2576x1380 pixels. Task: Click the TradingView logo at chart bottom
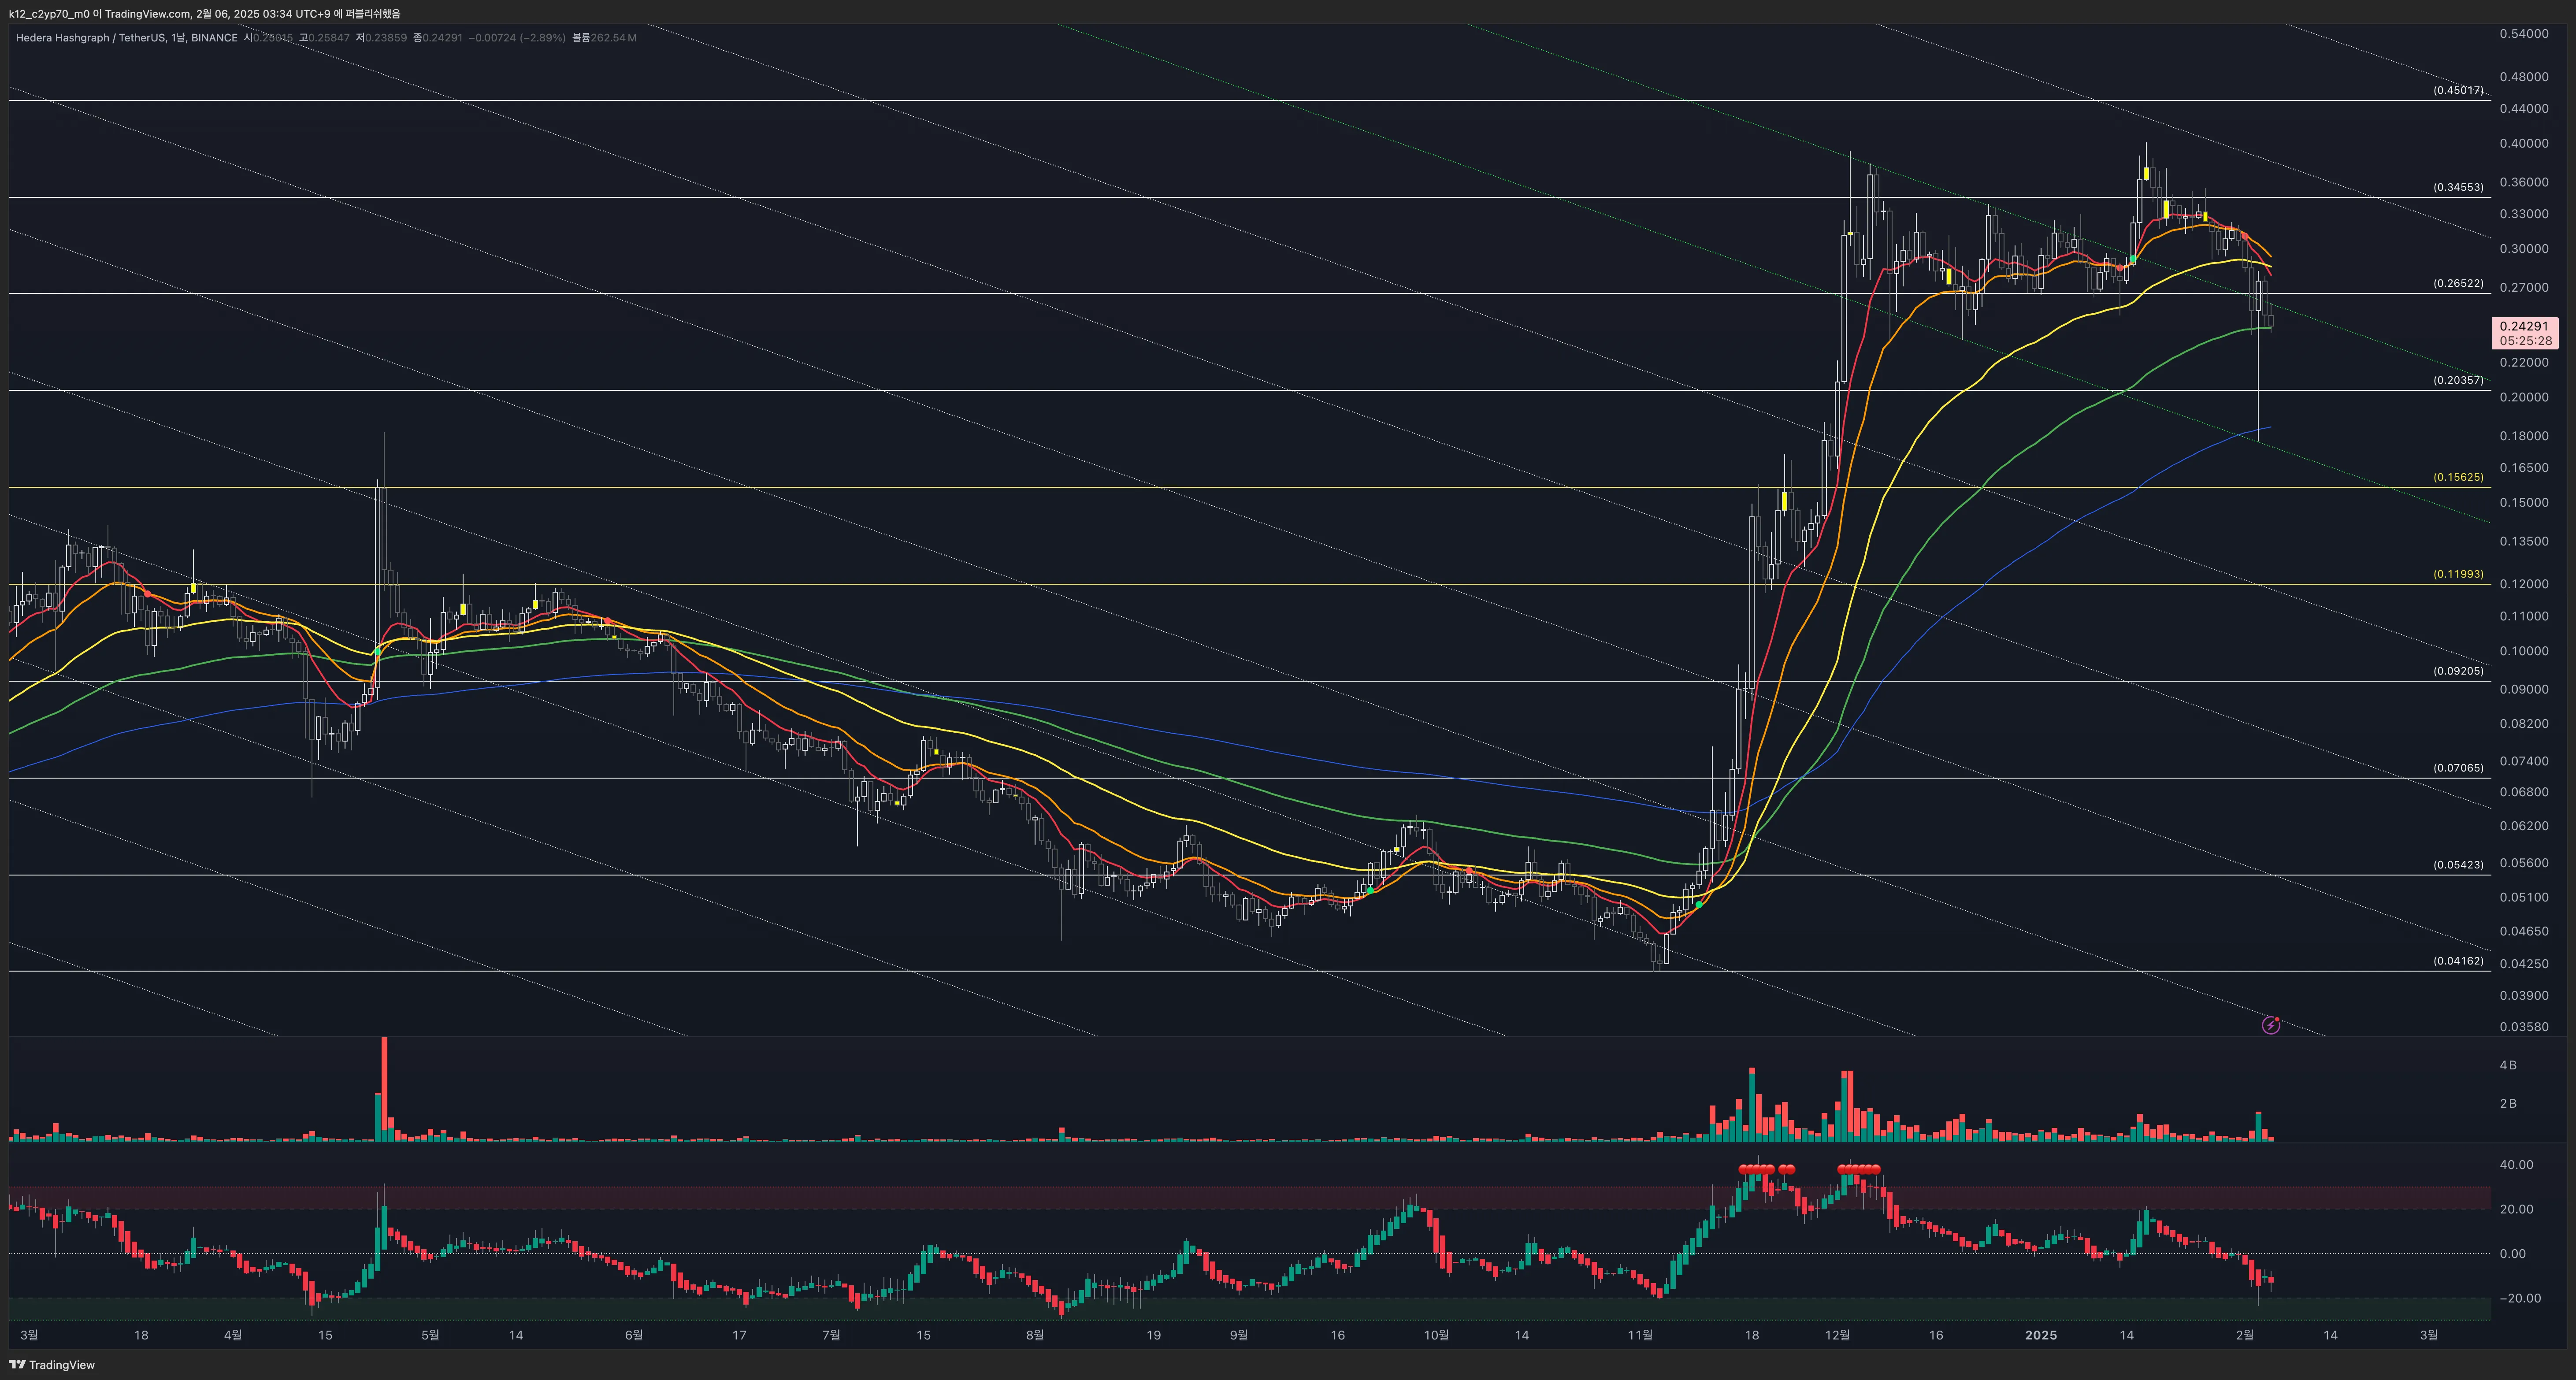(52, 1364)
